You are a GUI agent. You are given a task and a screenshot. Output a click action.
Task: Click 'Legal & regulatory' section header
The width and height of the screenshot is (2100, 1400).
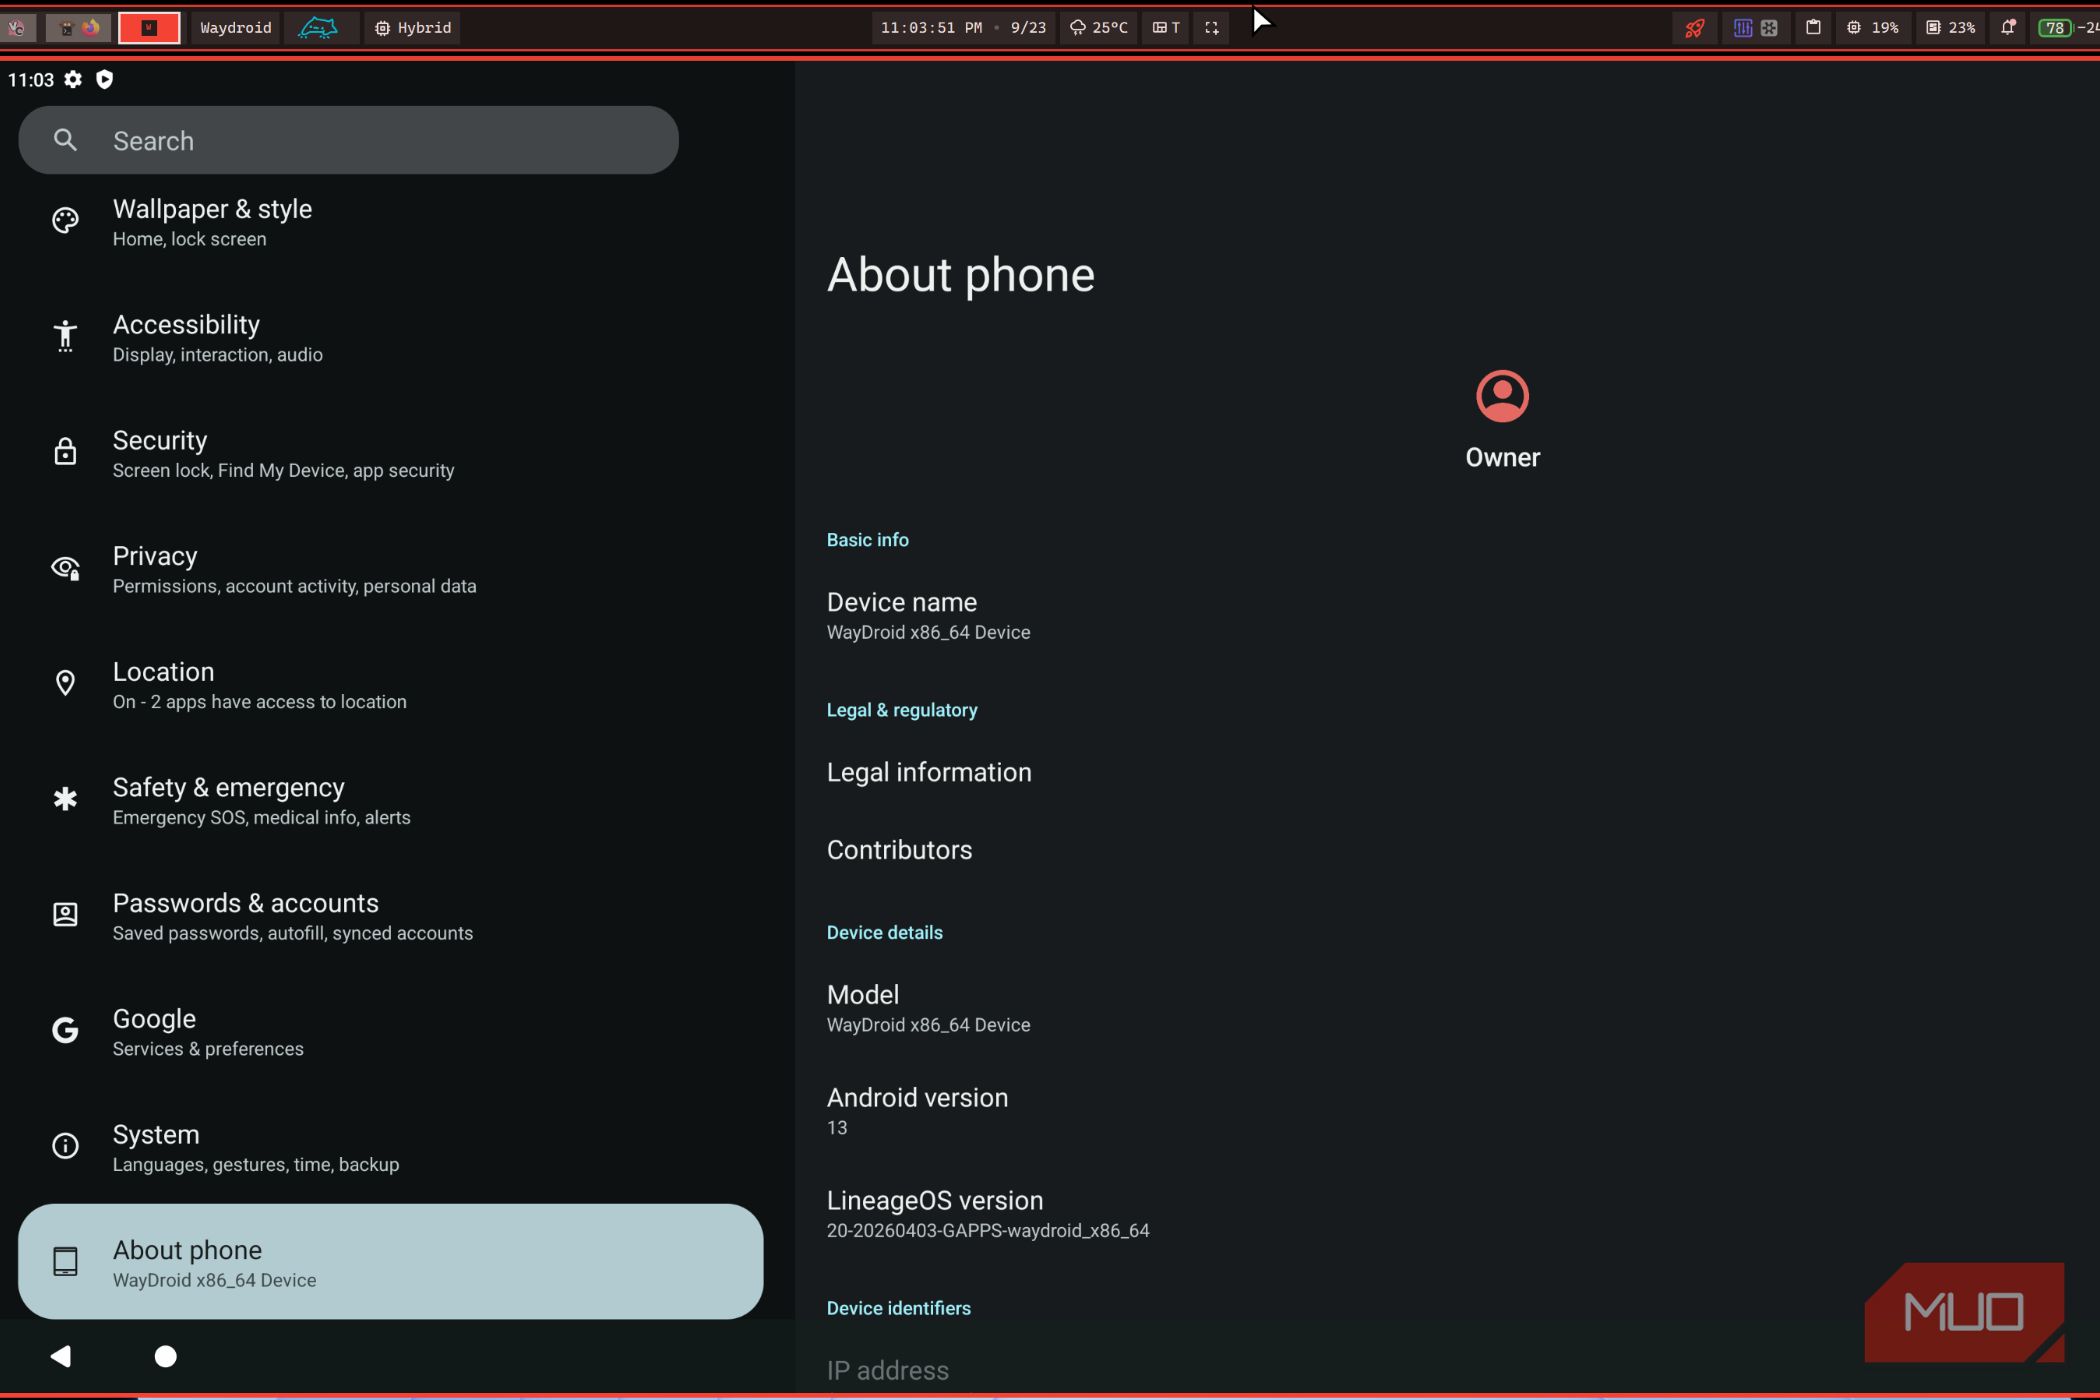tap(902, 710)
